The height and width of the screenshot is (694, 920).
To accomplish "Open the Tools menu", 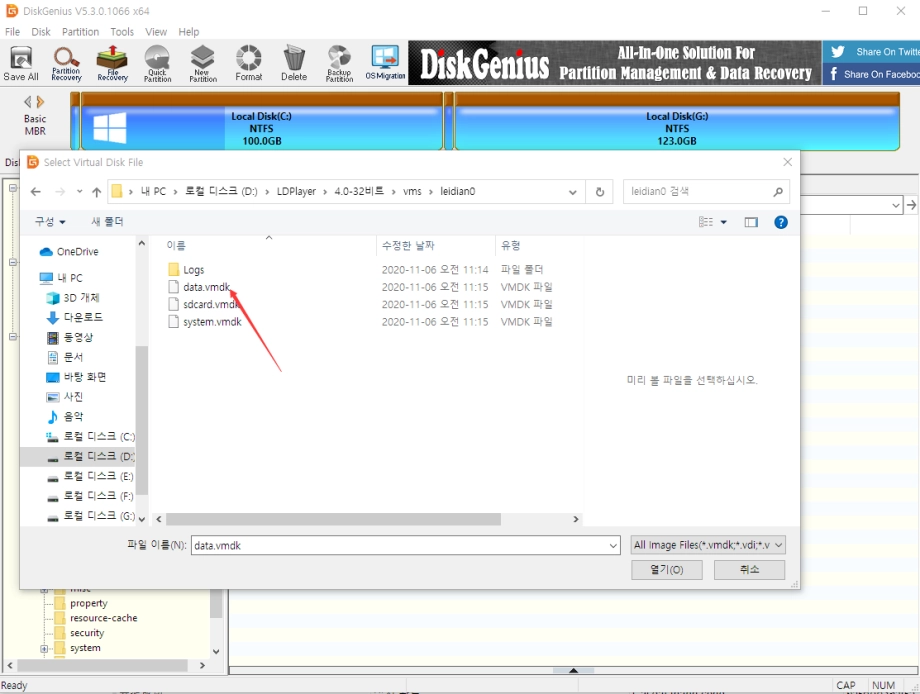I will [x=122, y=32].
